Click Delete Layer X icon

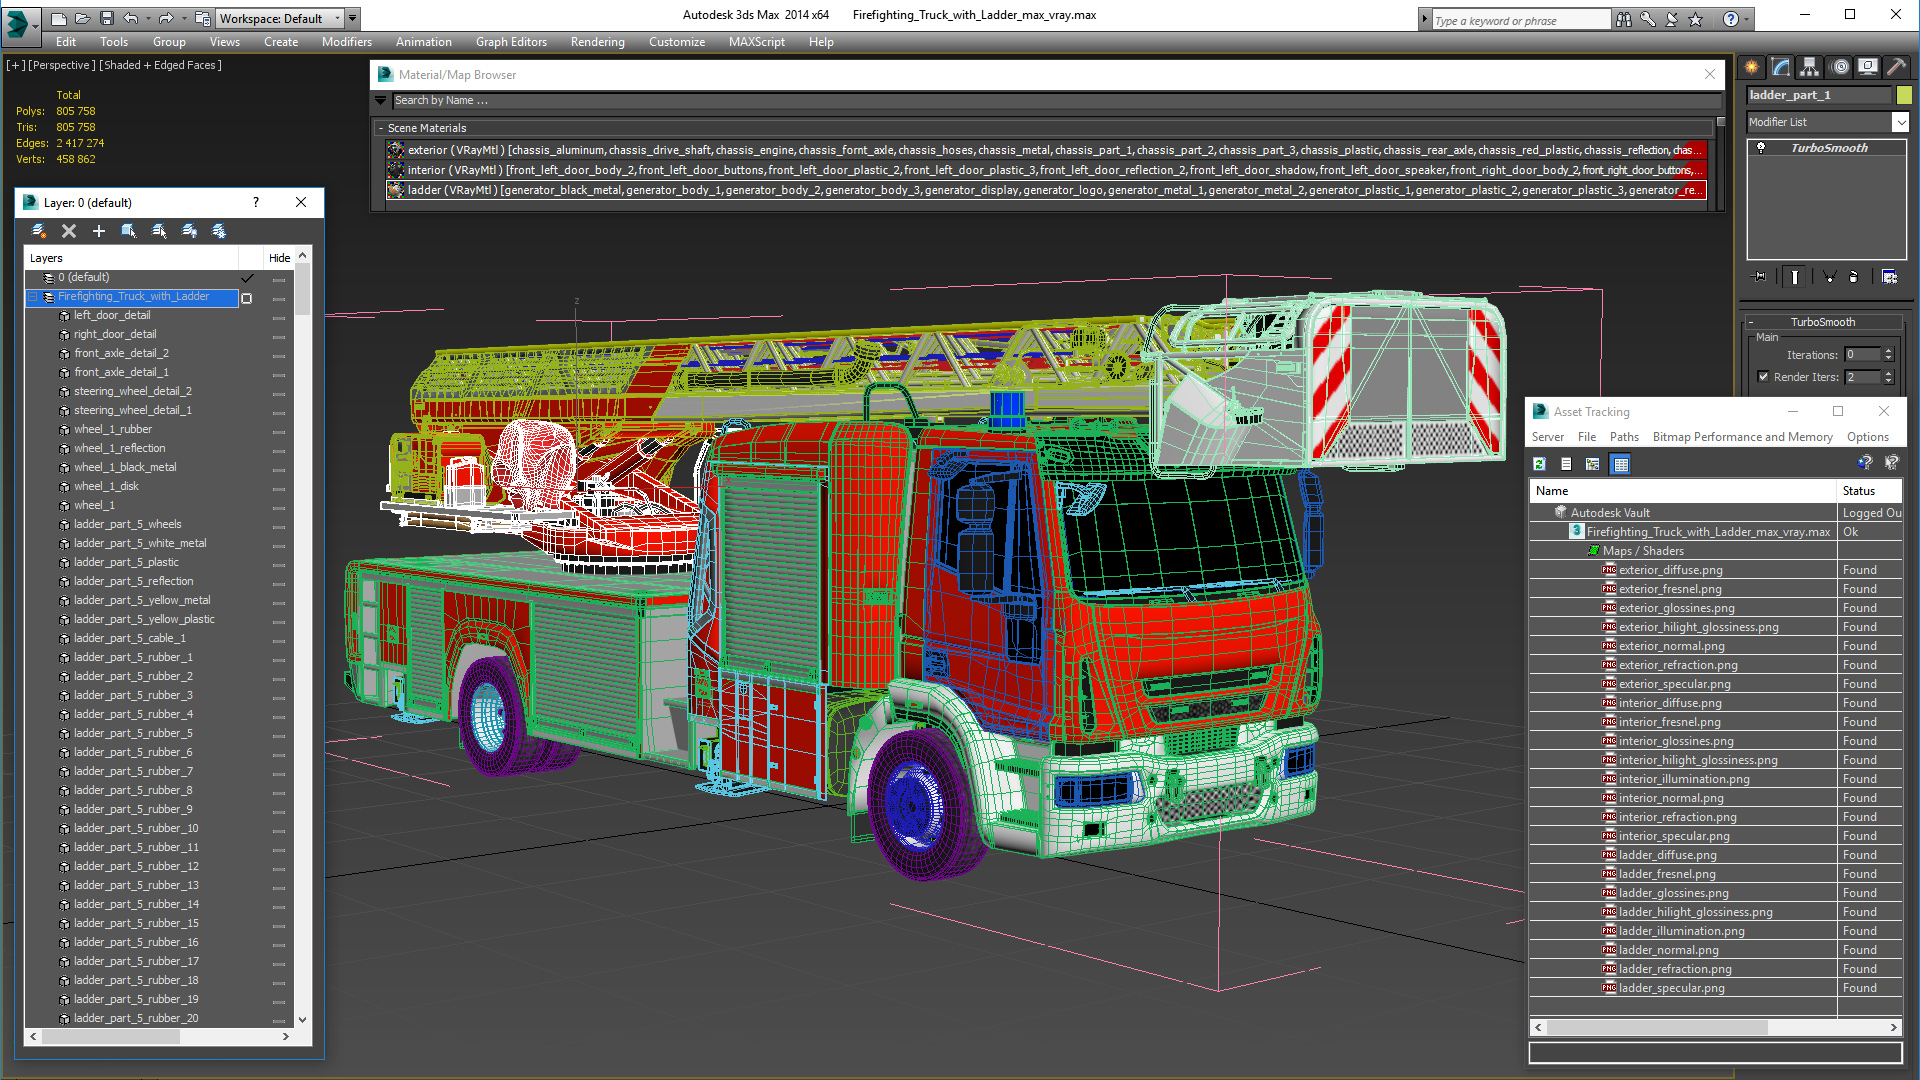[69, 231]
